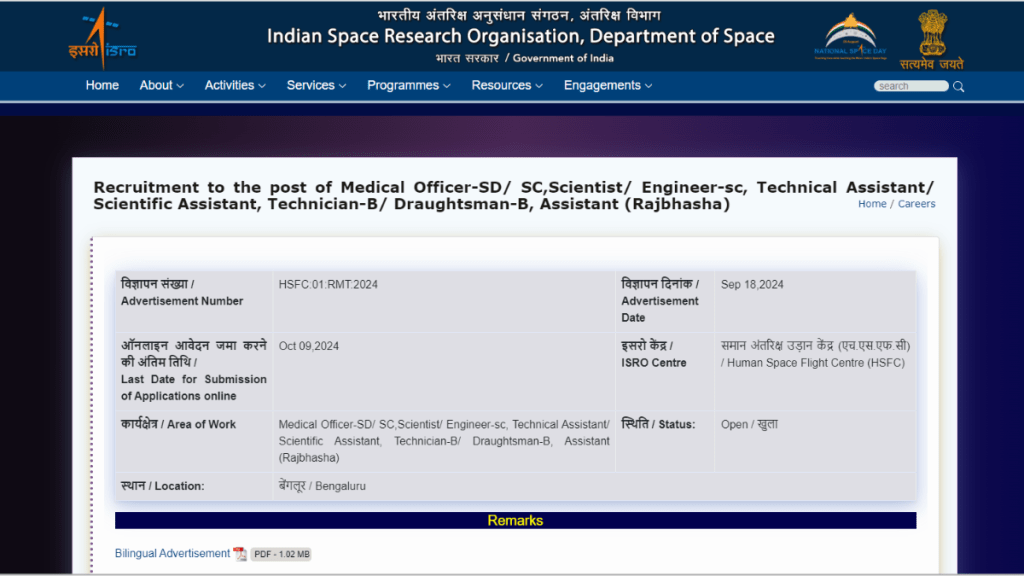This screenshot has width=1024, height=576.
Task: Click the Government of India header text
Action: 563,58
